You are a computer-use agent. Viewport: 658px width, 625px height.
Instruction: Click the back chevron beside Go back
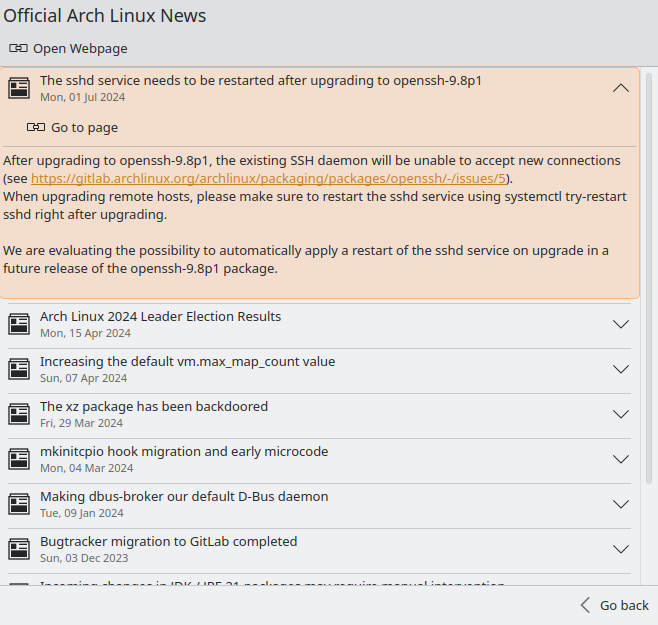(586, 605)
